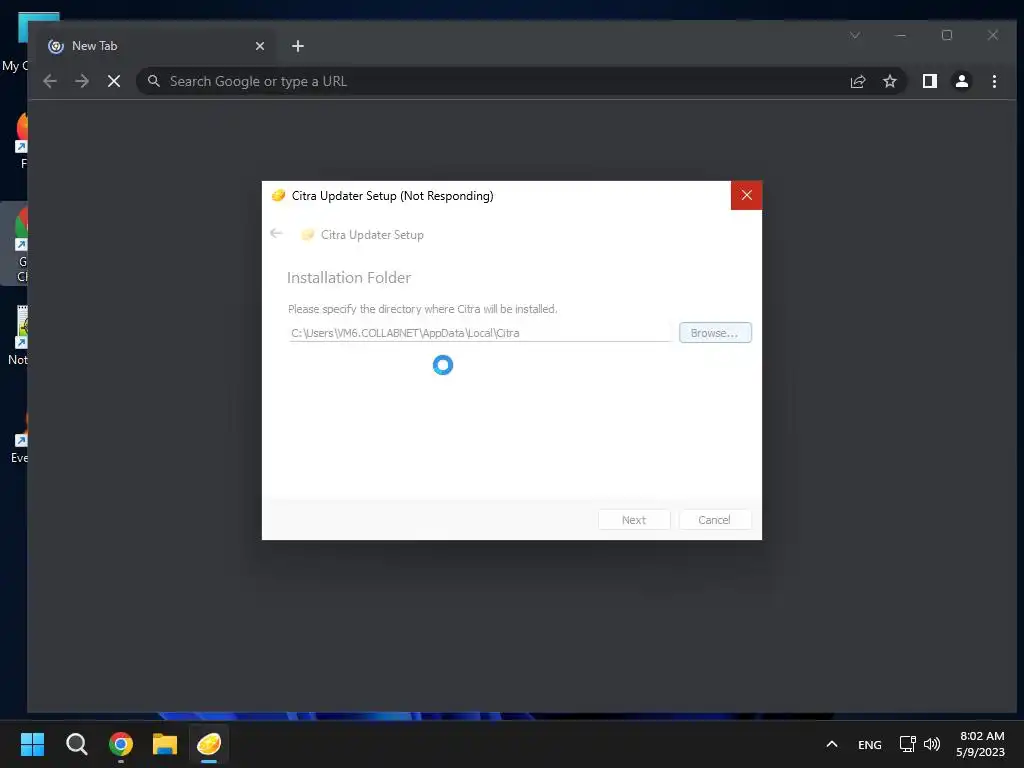
Task: Open the clock showing 8:02 AM
Action: click(x=980, y=744)
